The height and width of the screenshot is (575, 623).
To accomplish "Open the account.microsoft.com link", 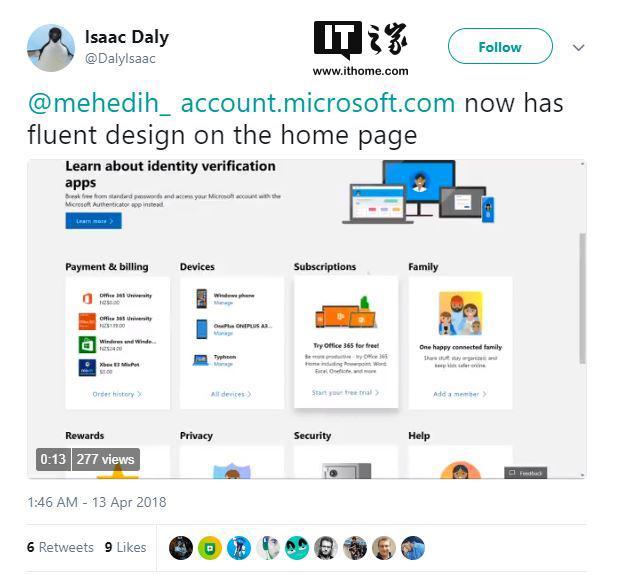I will (x=317, y=103).
